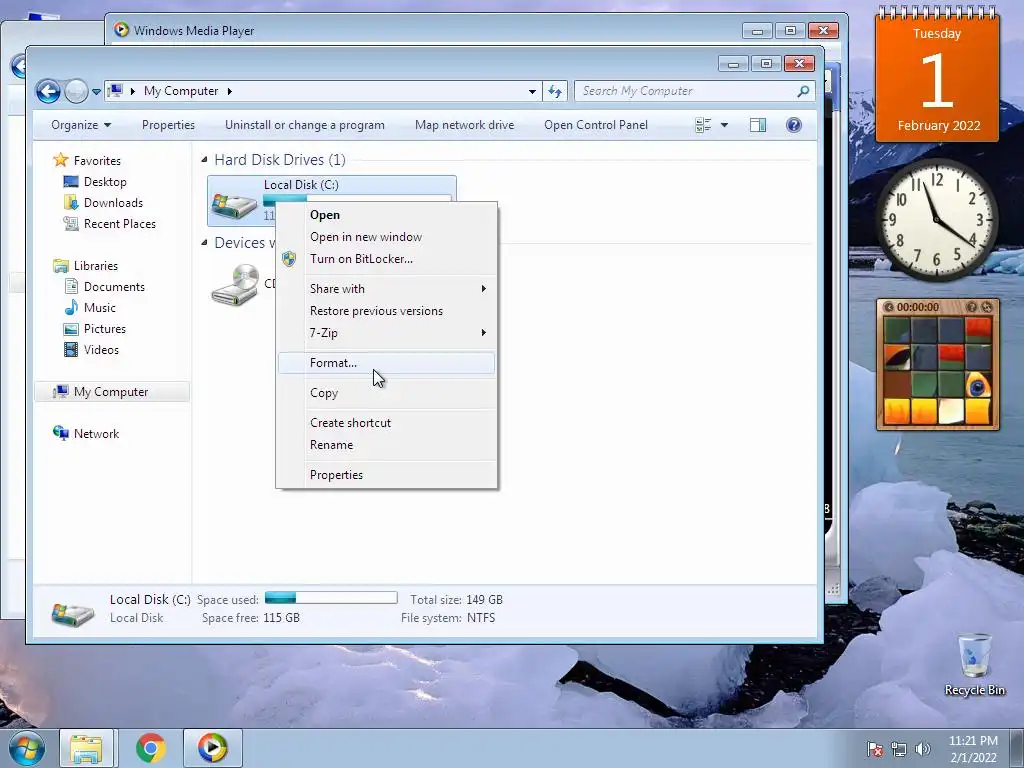Switch to Windows Media Player on taskbar

(x=212, y=748)
